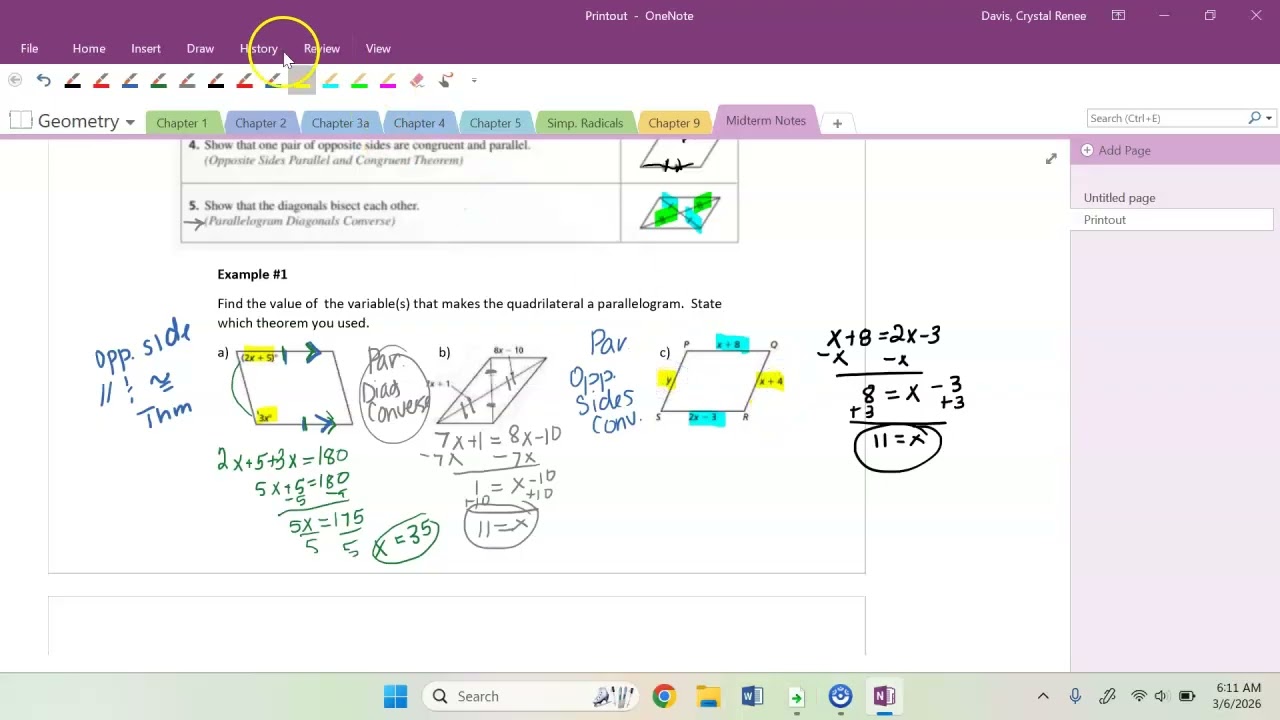
Task: Select the yellow highlighter
Action: tap(301, 80)
